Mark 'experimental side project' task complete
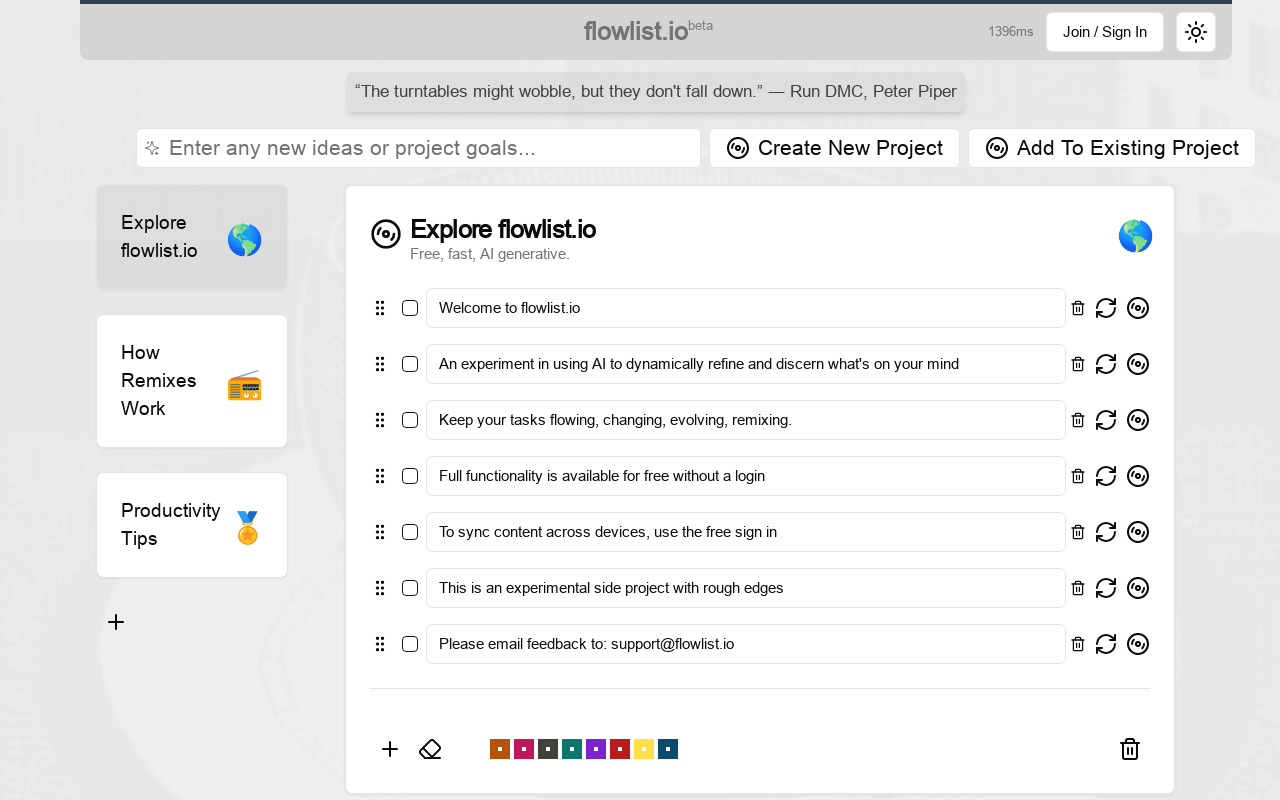The image size is (1280, 800). pos(410,588)
